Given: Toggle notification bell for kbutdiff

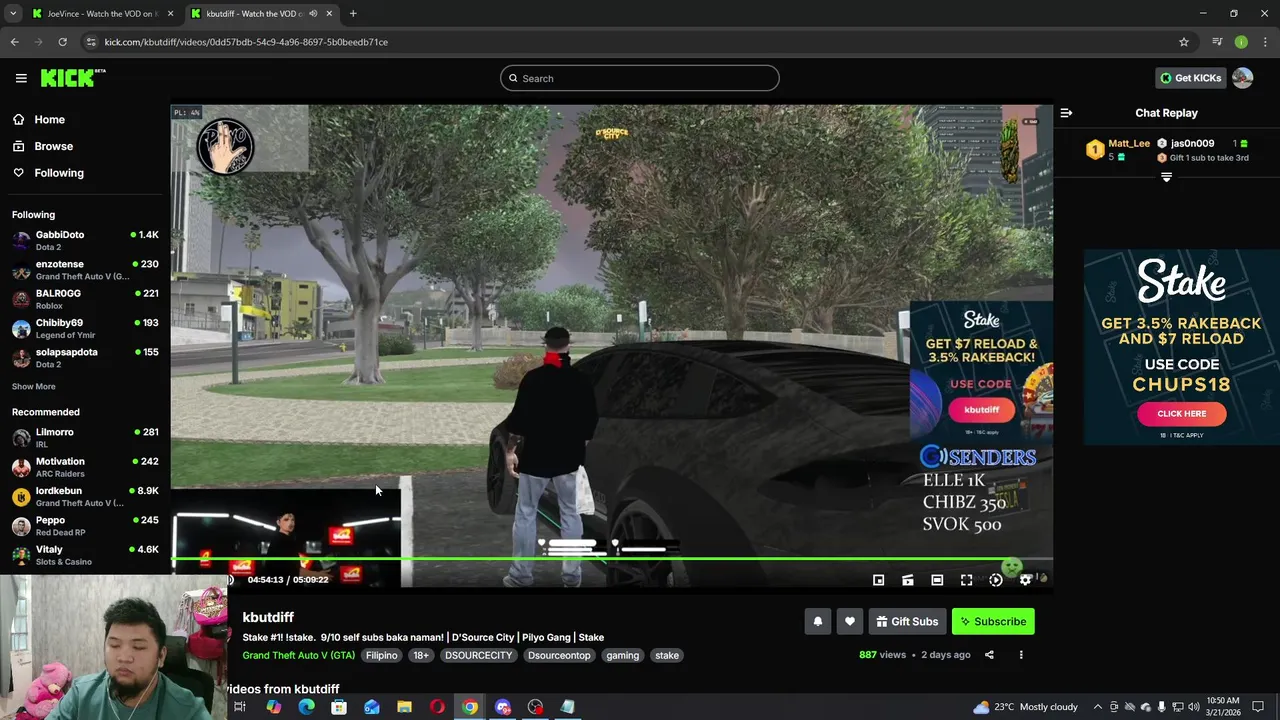Looking at the screenshot, I should click(817, 621).
